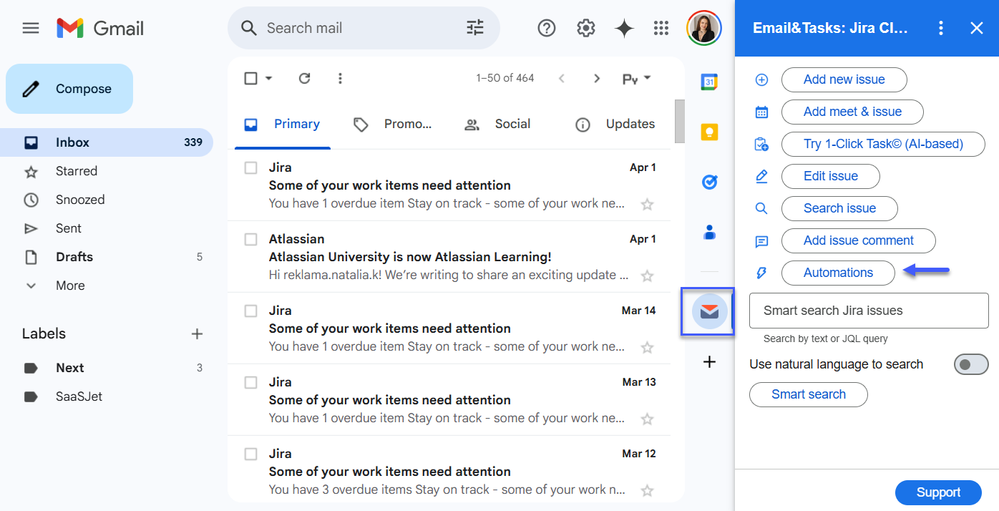The width and height of the screenshot is (999, 511).
Task: Switch to the Promotions tab
Action: click(x=392, y=124)
